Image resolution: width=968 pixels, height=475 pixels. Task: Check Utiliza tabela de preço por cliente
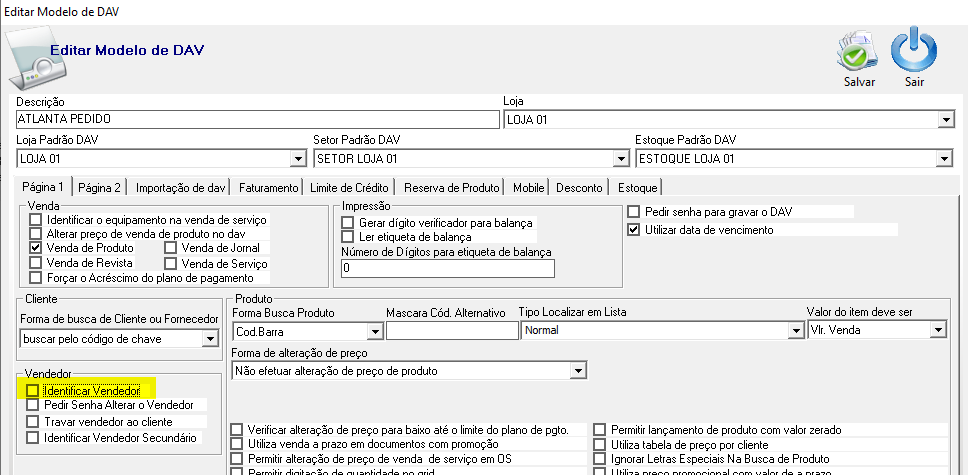pyautogui.click(x=600, y=444)
